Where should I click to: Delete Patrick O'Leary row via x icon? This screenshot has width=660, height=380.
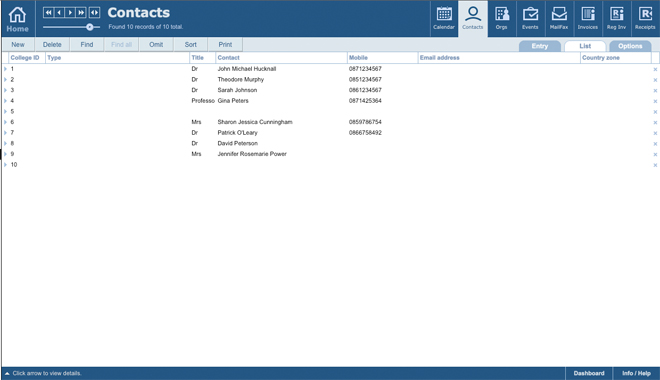pos(655,133)
